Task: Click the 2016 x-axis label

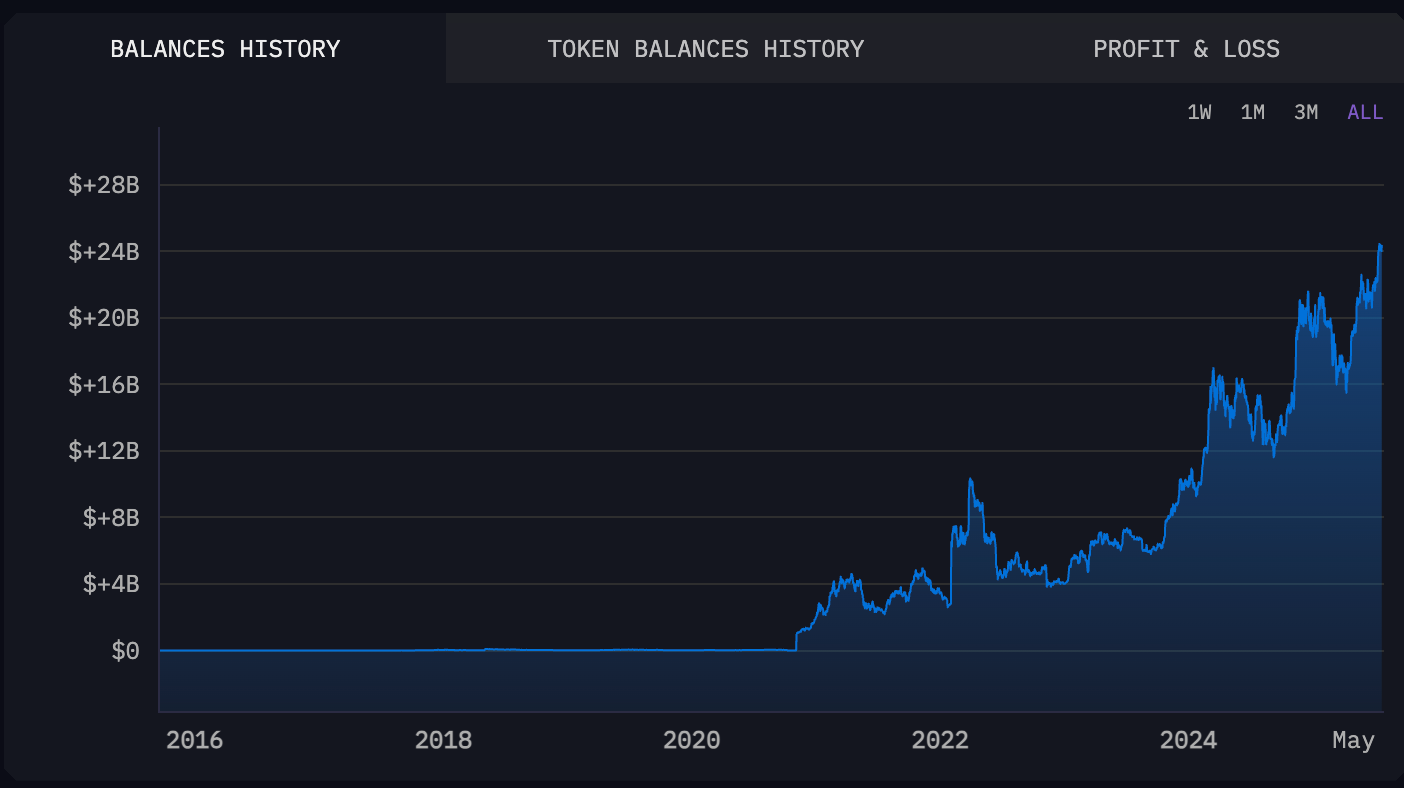Action: (x=194, y=740)
